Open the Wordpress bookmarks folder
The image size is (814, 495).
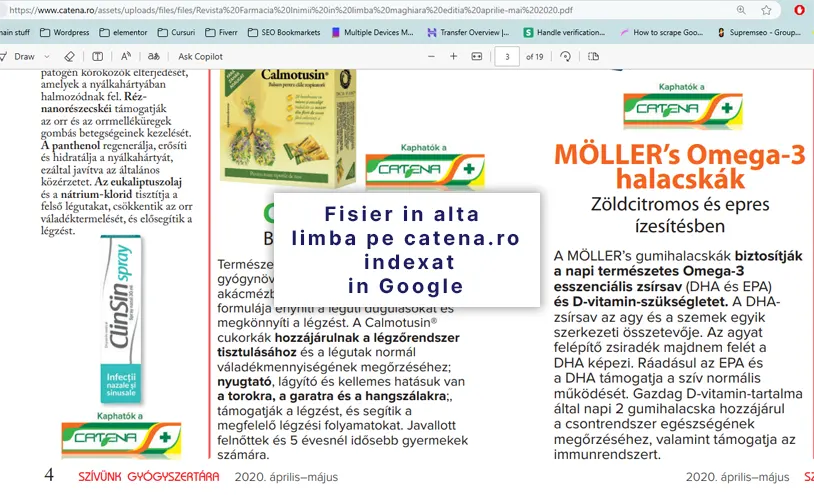coord(66,32)
